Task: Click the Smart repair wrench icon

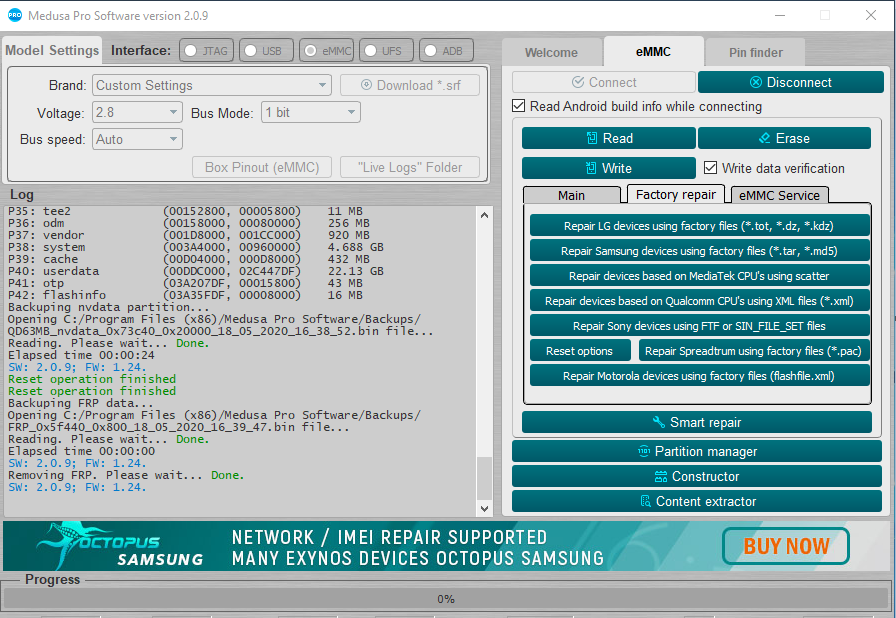Action: pos(658,422)
